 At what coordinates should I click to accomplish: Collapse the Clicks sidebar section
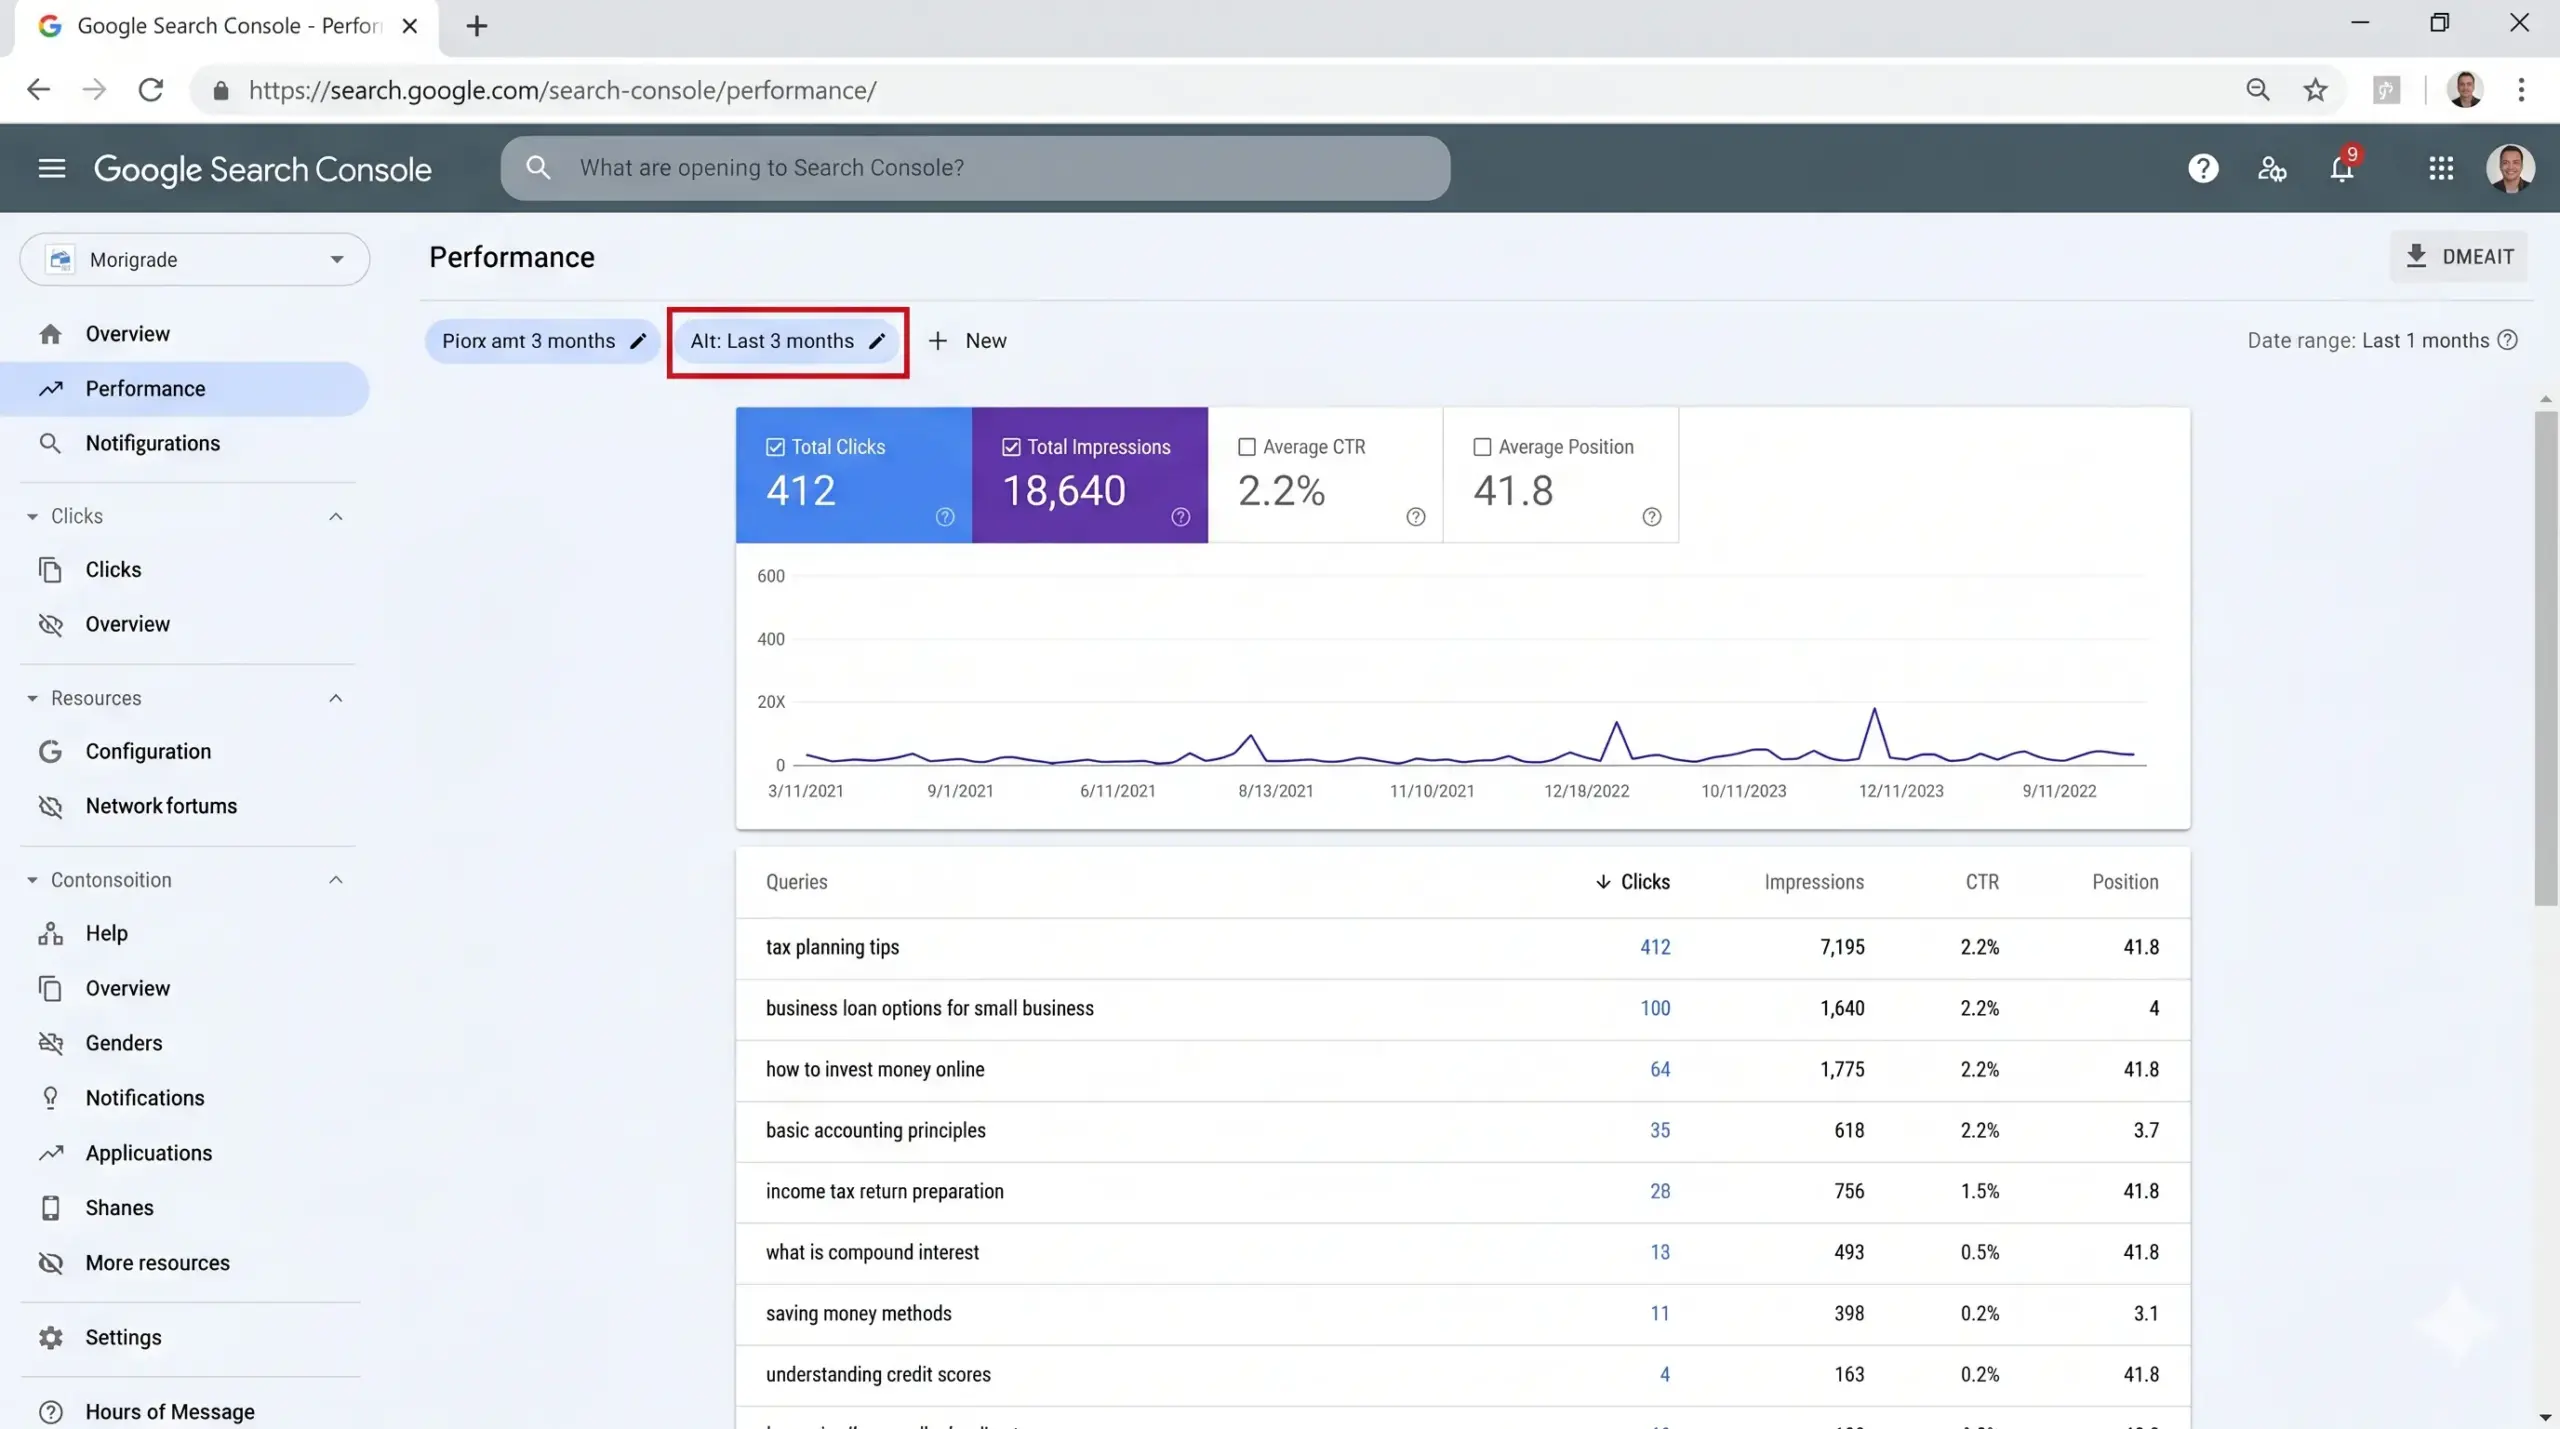(336, 516)
